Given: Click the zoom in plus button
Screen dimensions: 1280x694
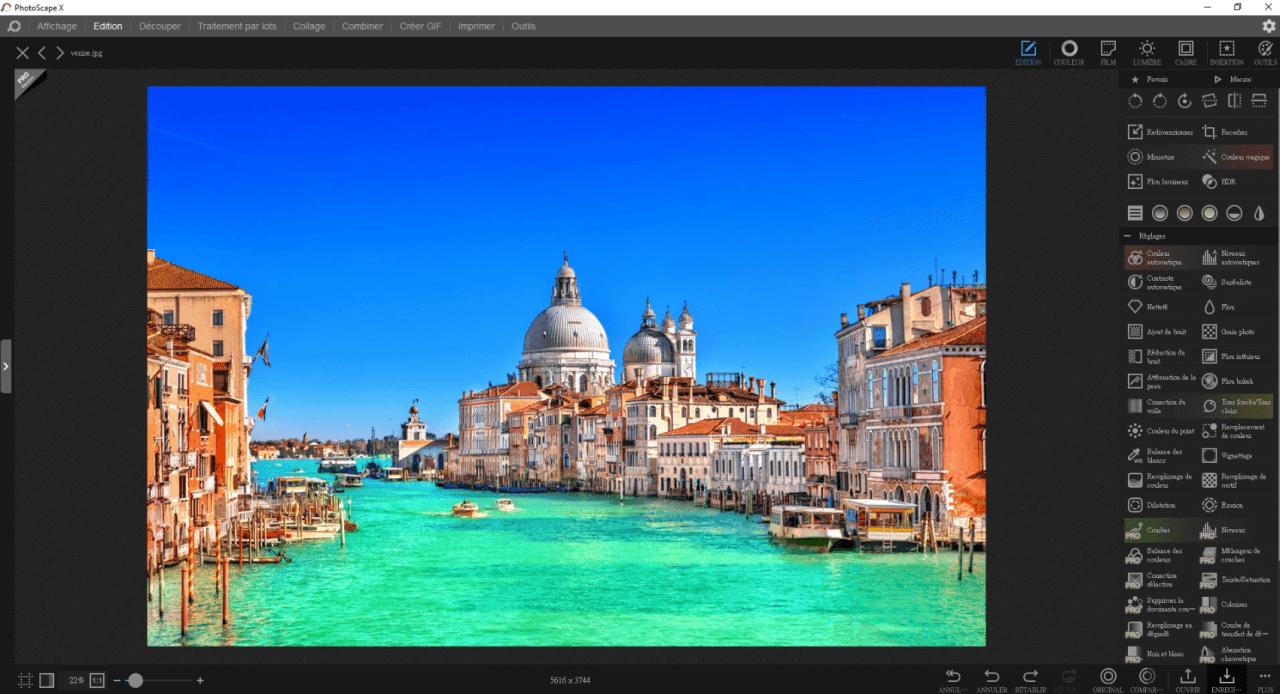Looking at the screenshot, I should click(x=200, y=680).
